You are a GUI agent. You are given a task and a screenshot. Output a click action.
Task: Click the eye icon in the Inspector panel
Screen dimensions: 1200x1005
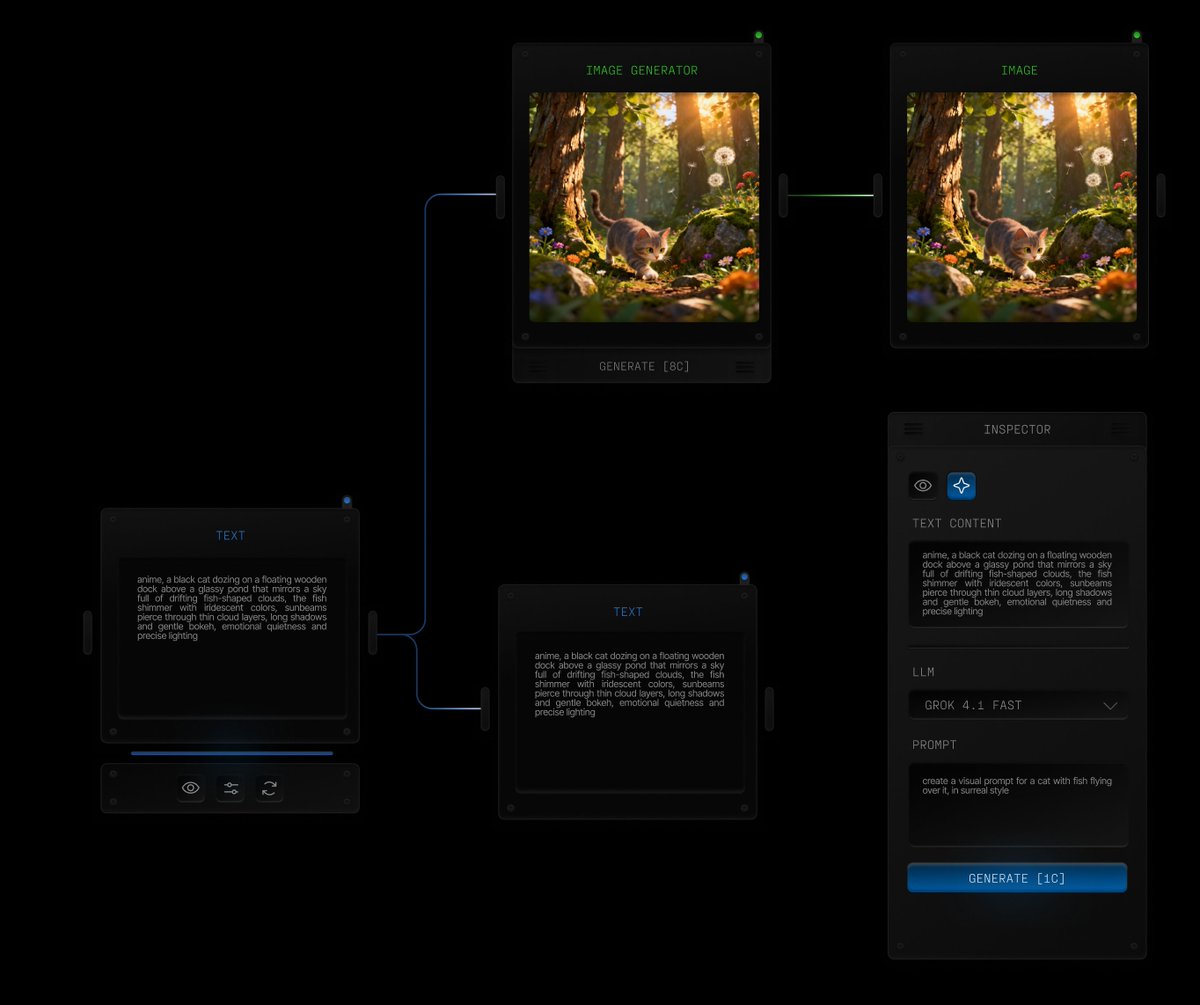pyautogui.click(x=922, y=485)
